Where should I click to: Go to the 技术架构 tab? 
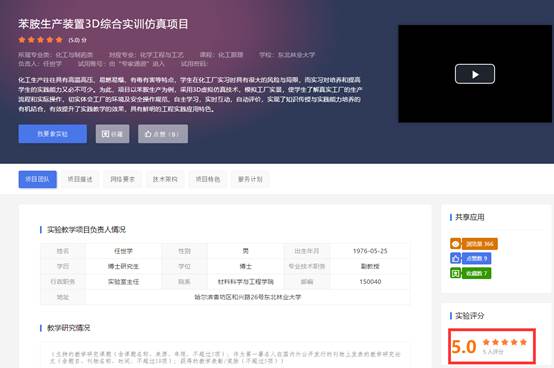[x=165, y=179]
